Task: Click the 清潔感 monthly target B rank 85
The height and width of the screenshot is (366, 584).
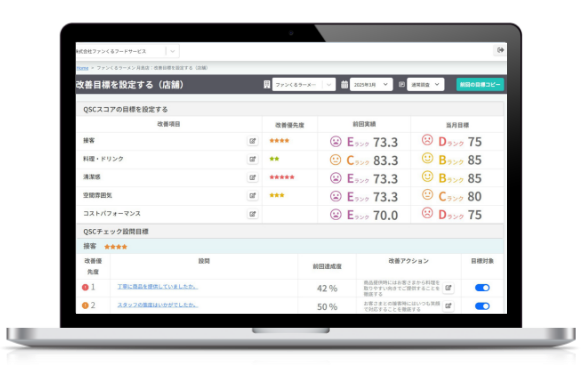Action: click(452, 178)
